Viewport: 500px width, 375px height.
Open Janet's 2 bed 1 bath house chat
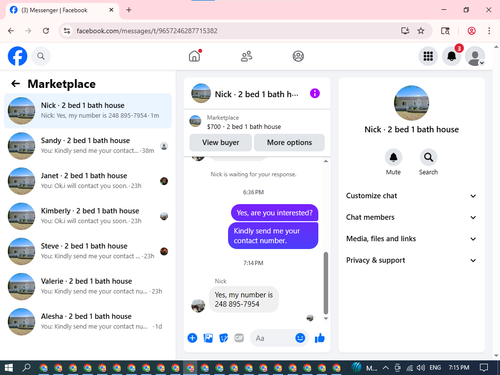click(x=88, y=181)
